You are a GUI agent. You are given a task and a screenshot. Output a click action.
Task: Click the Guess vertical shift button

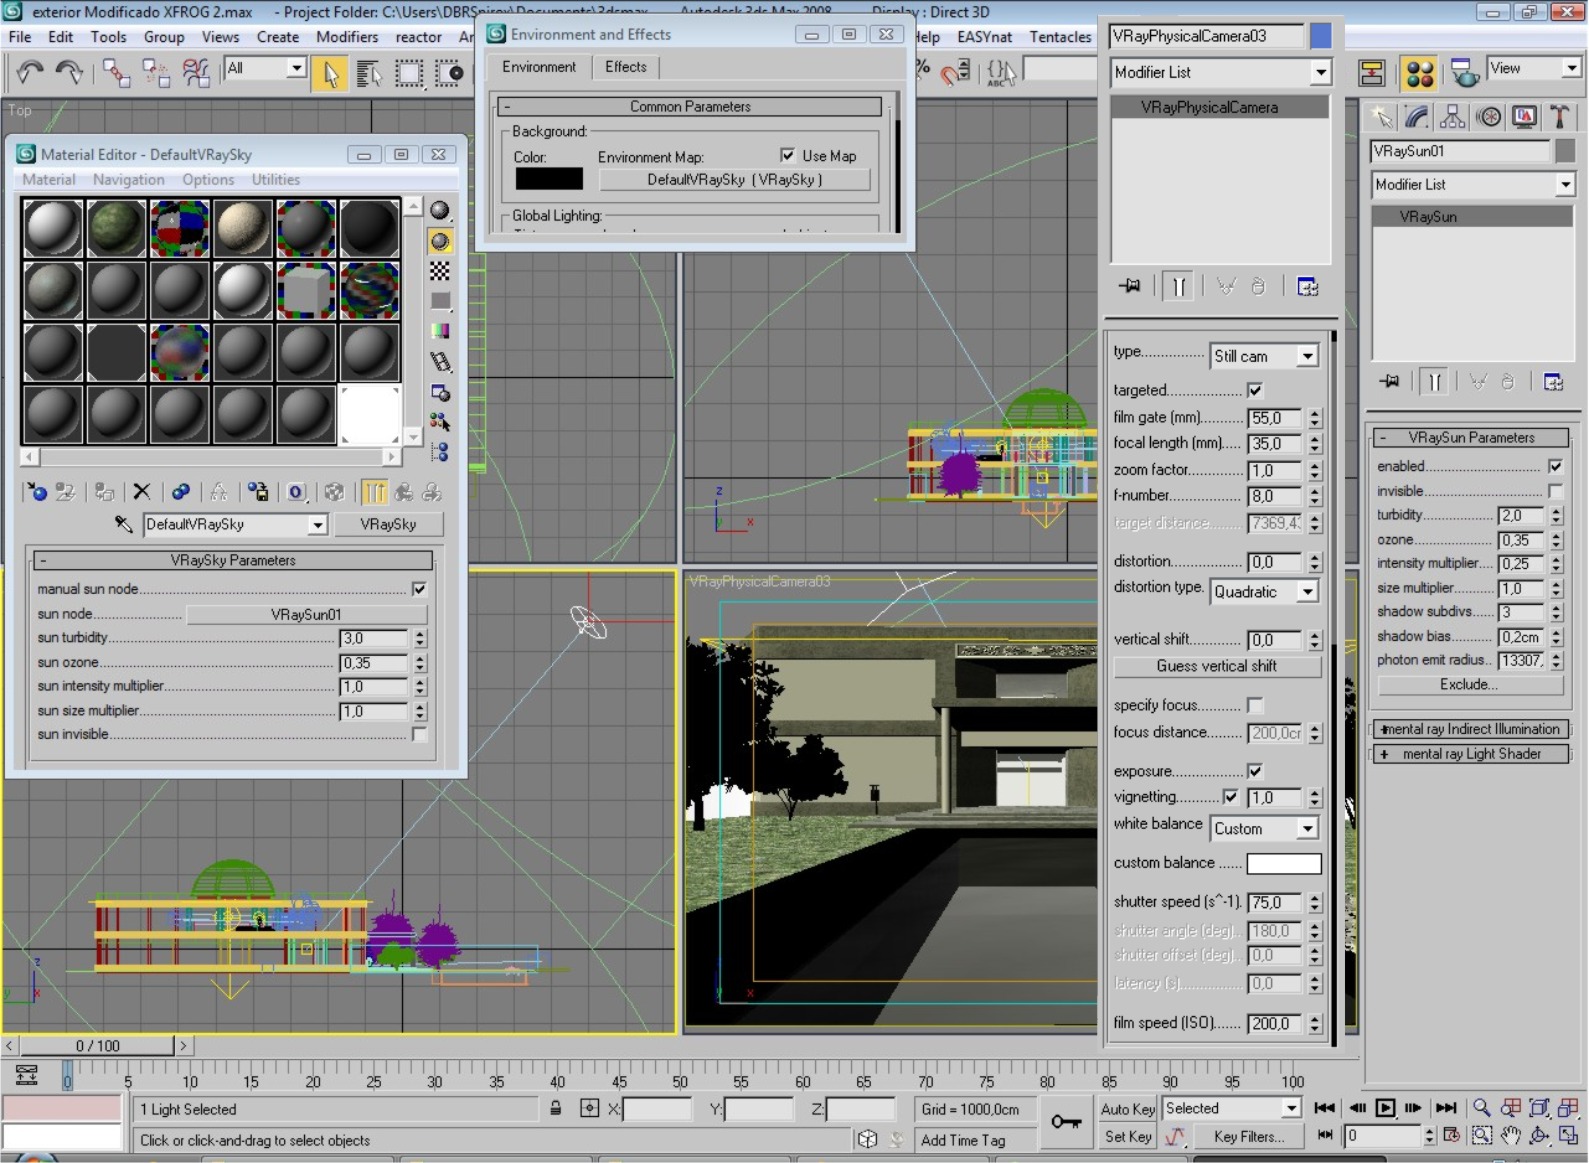click(x=1216, y=666)
